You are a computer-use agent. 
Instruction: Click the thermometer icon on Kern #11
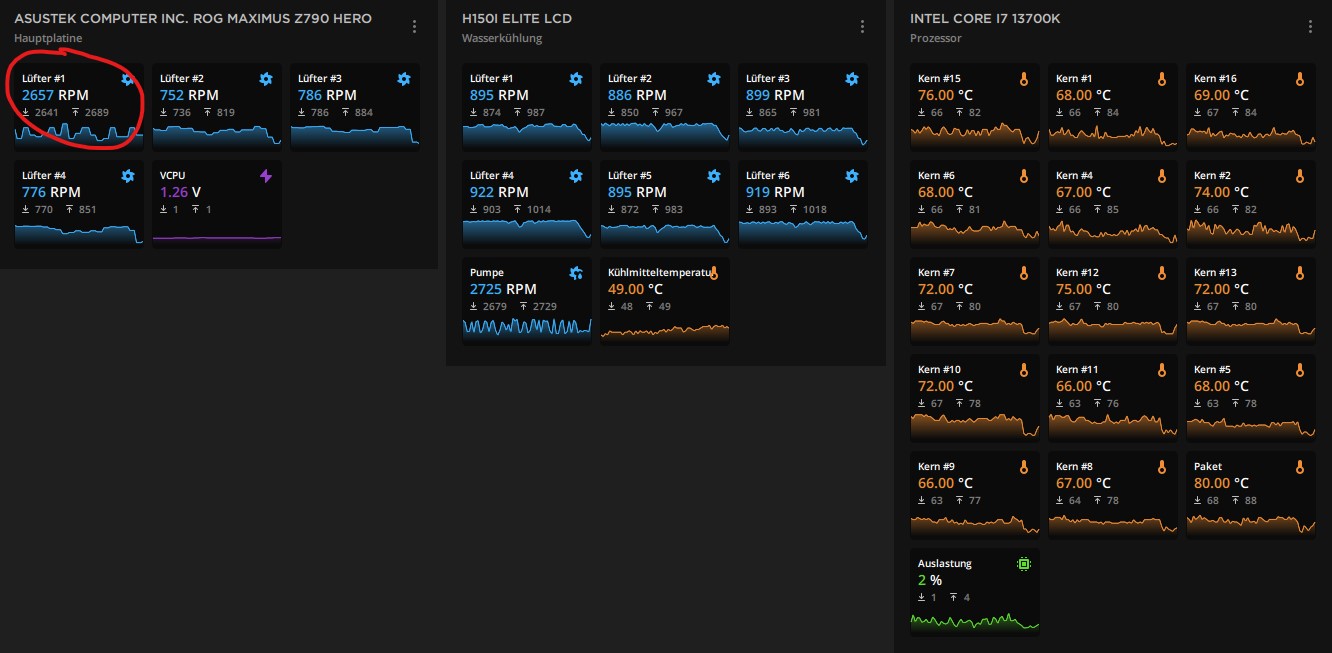1162,370
